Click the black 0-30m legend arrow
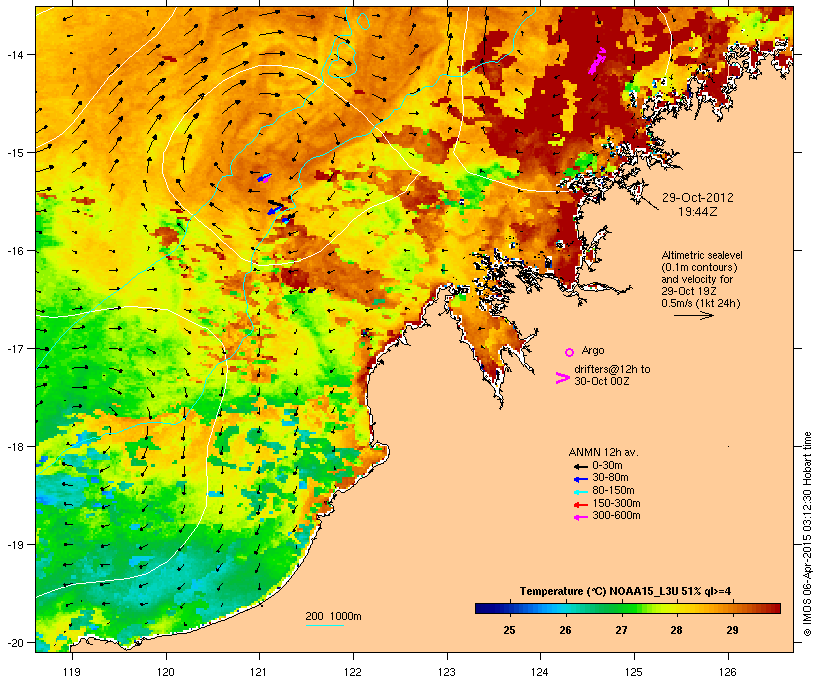 pyautogui.click(x=580, y=466)
